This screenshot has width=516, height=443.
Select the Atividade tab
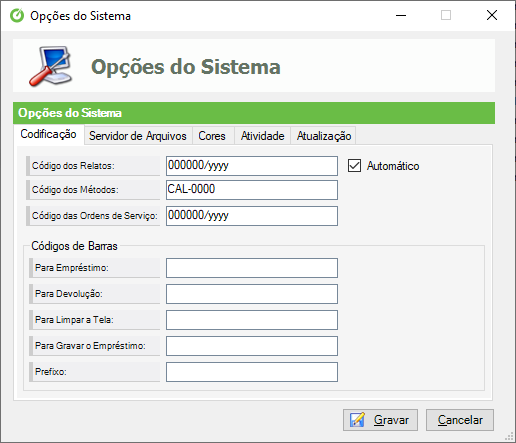(x=262, y=136)
